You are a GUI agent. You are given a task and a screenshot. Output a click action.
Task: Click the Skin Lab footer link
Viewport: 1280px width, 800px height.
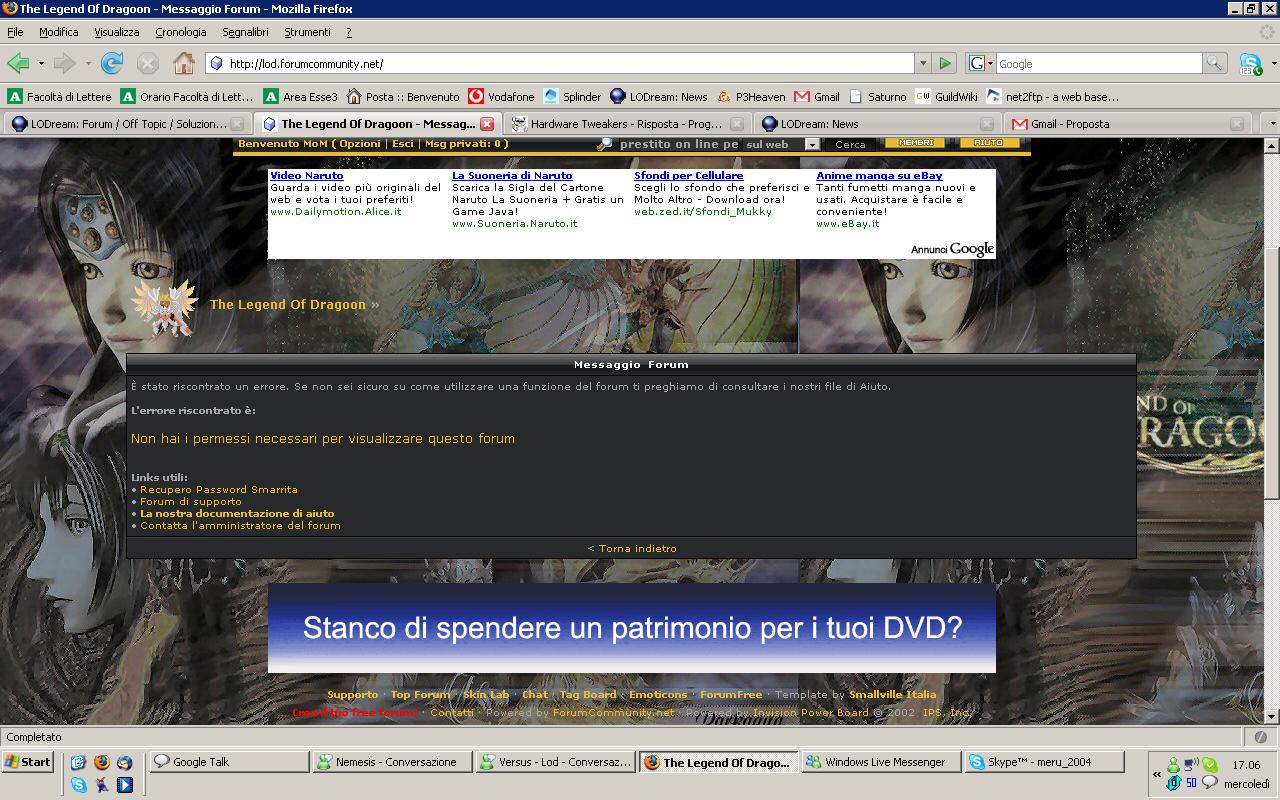[x=486, y=695]
